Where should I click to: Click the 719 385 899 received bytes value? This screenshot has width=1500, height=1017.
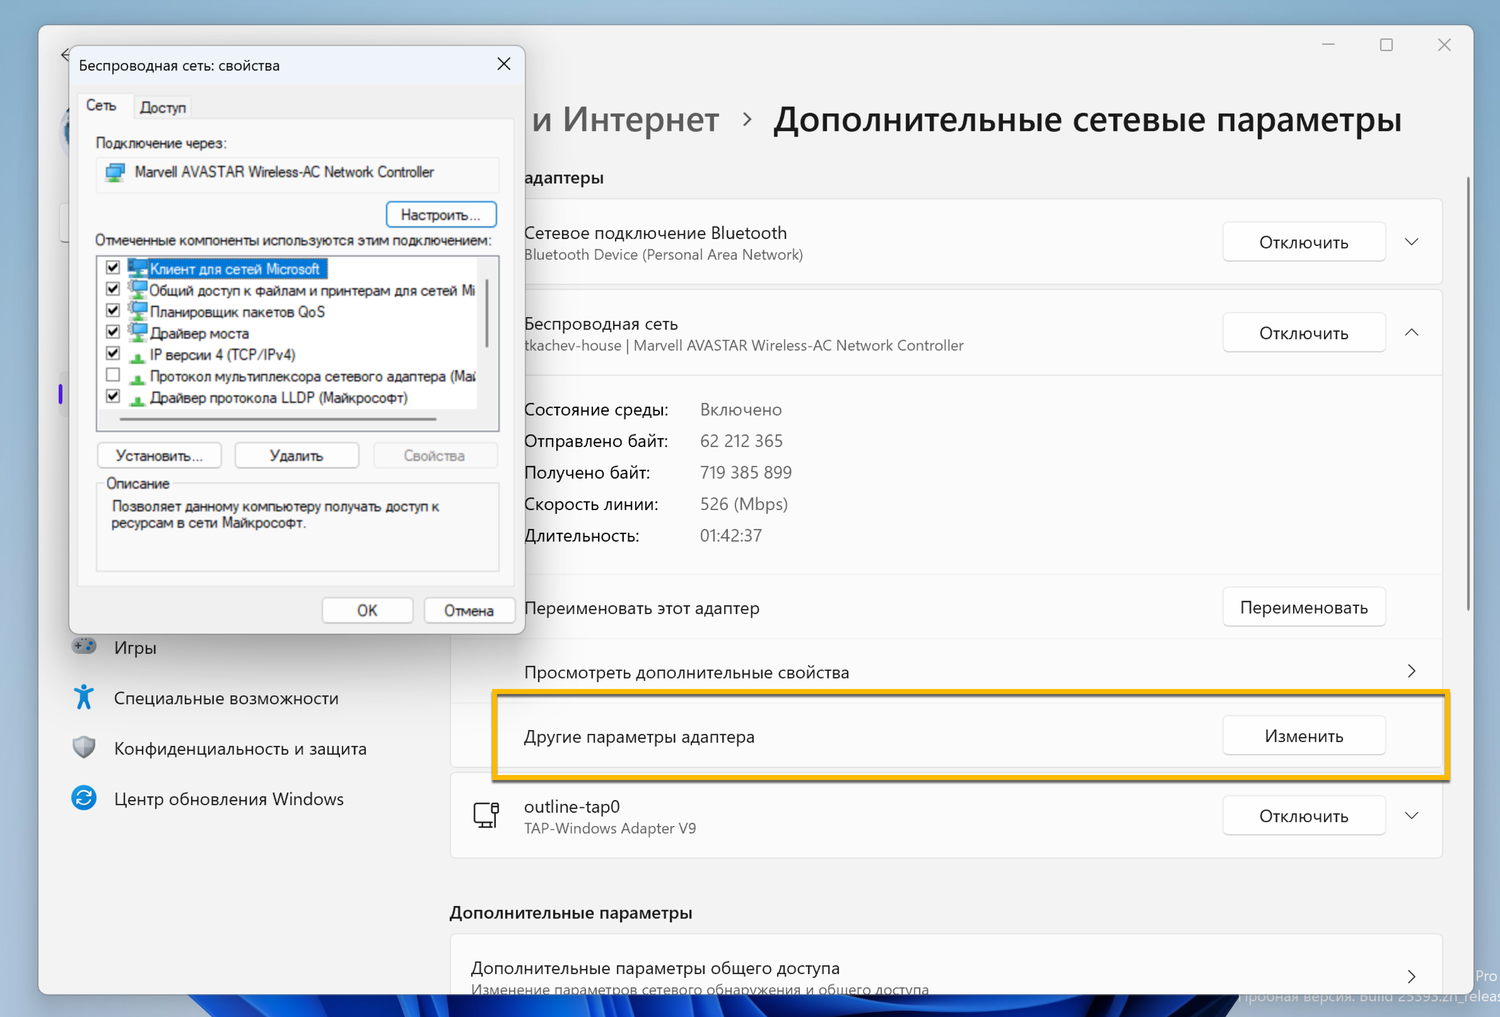pyautogui.click(x=746, y=472)
